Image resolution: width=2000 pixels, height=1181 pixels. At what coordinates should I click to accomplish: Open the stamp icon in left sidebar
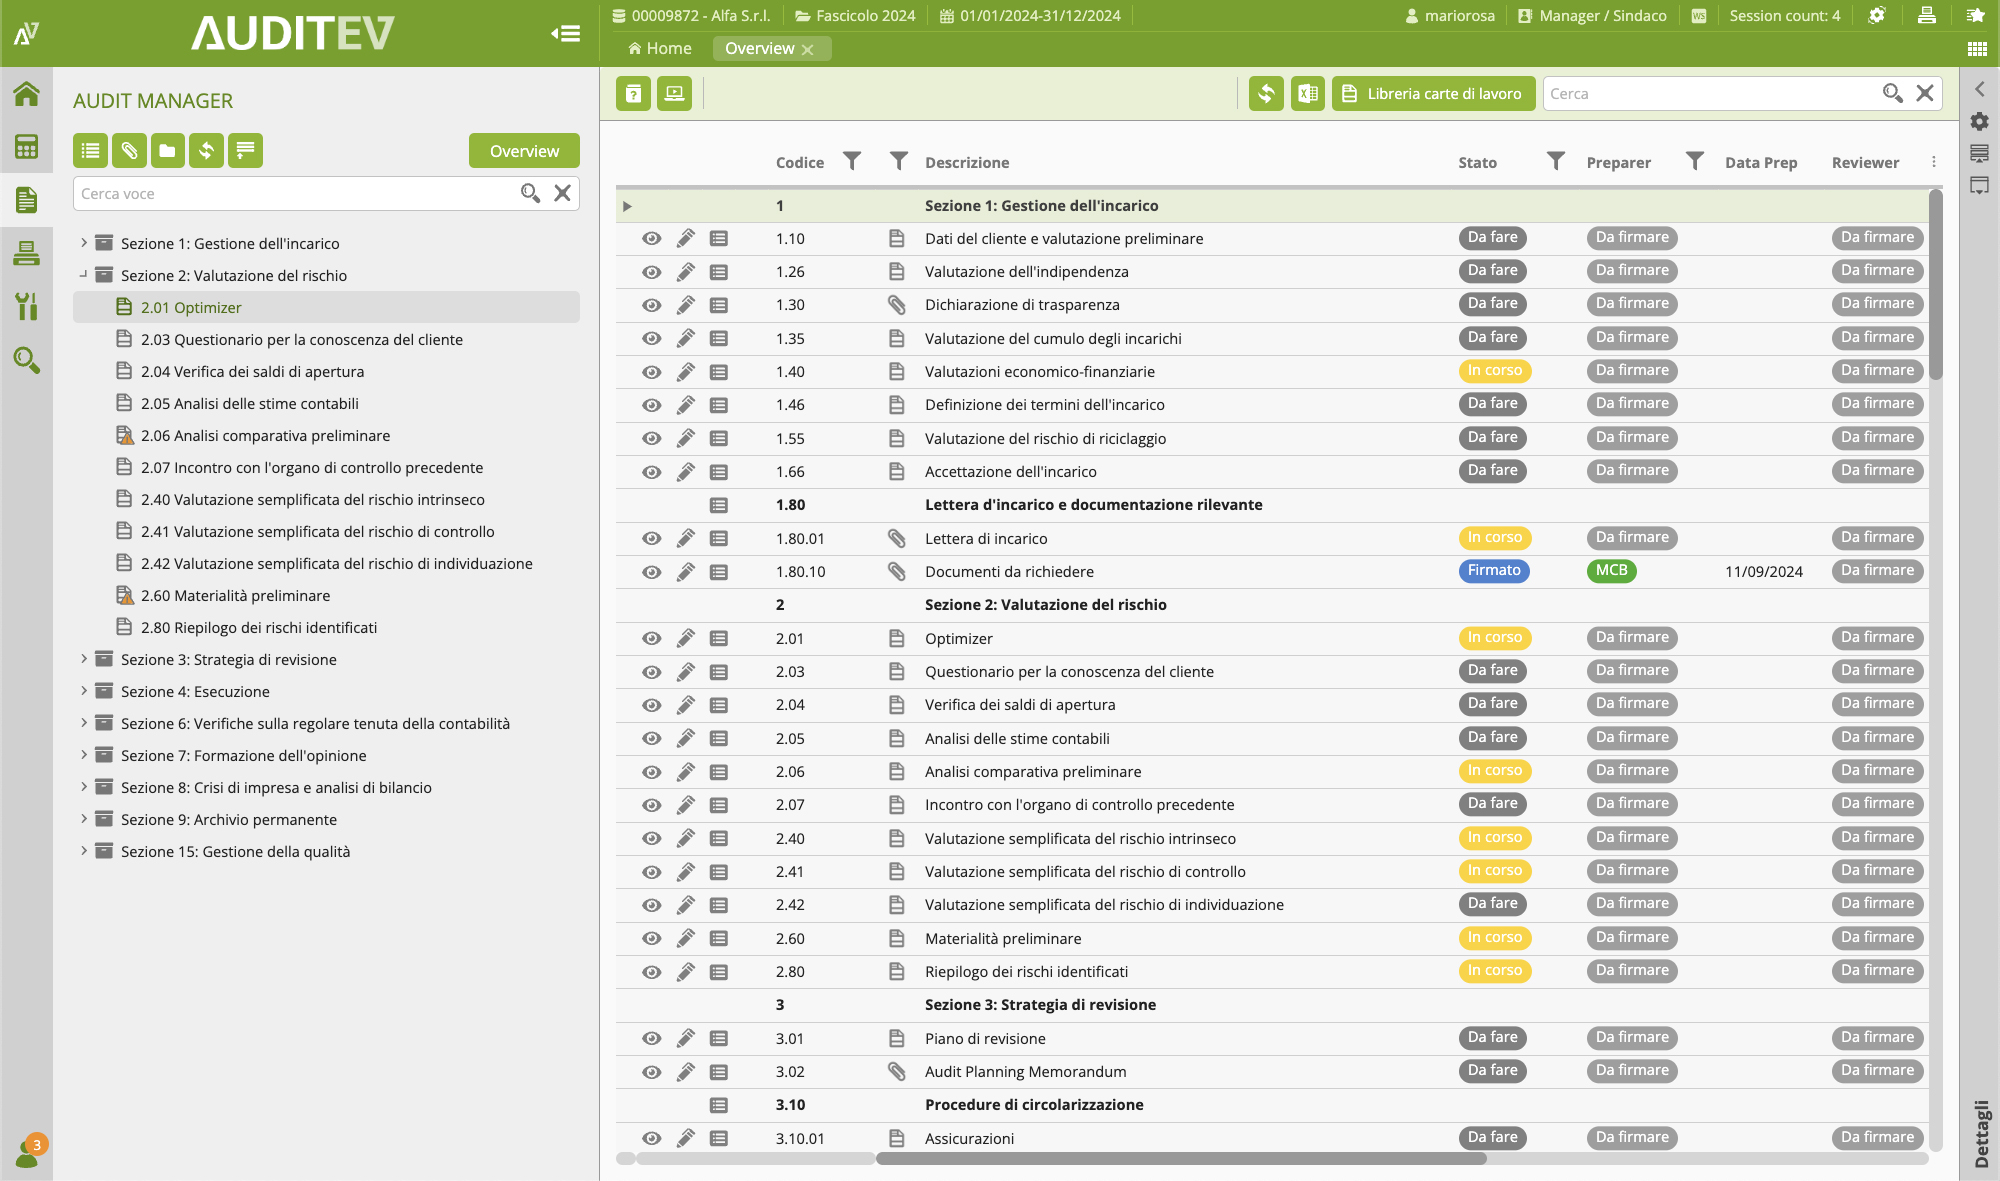(x=26, y=253)
